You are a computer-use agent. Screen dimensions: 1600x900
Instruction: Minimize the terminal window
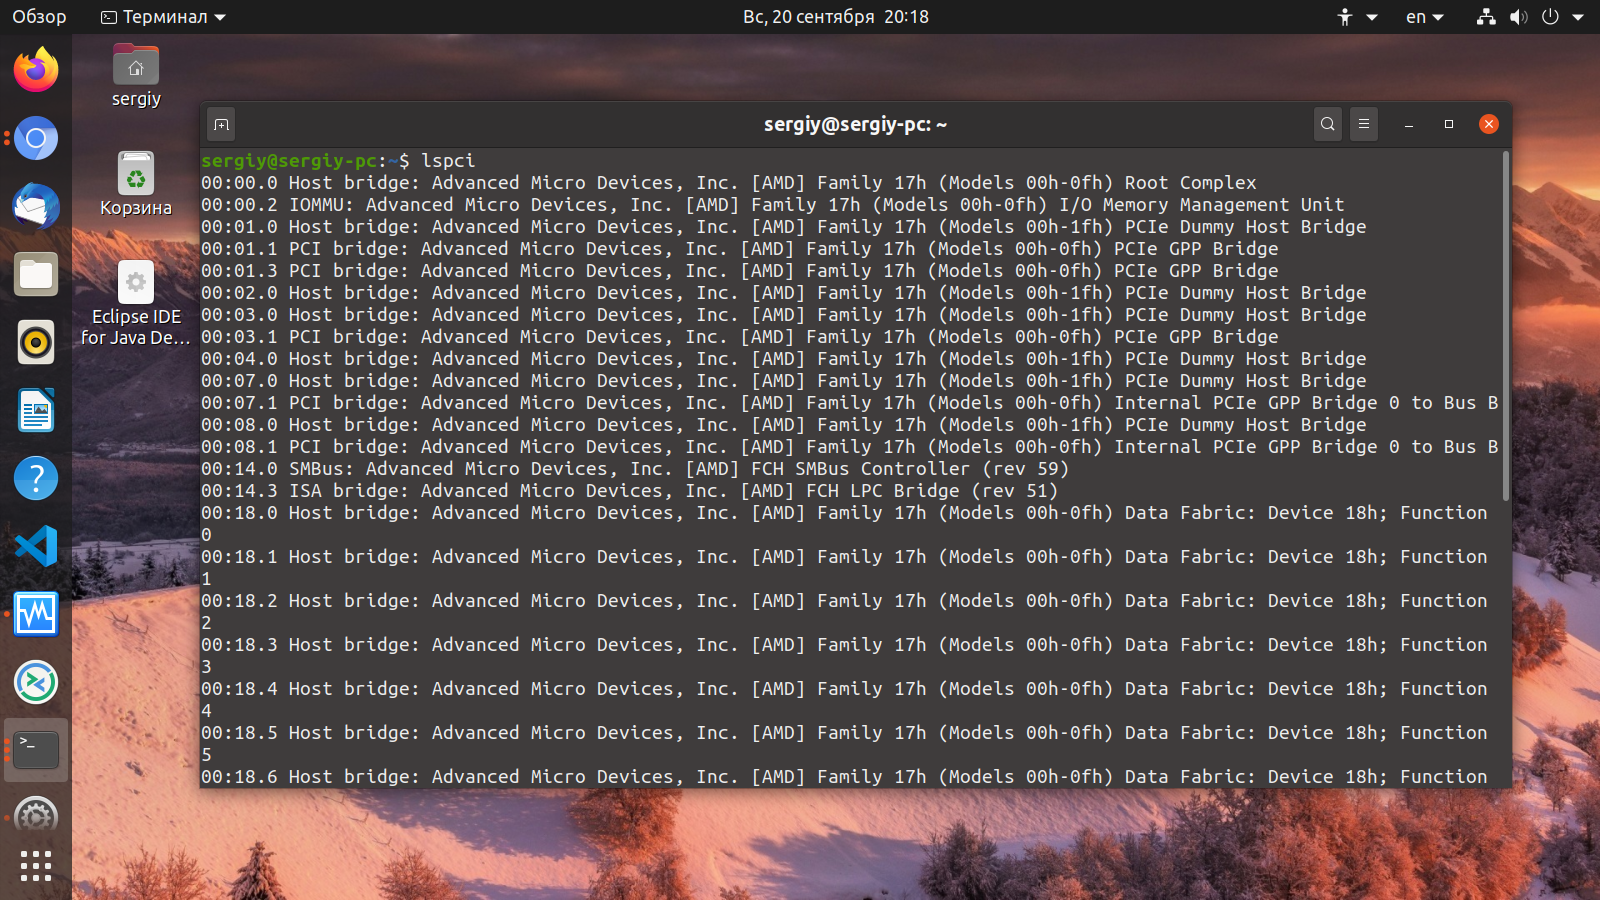(x=1409, y=124)
